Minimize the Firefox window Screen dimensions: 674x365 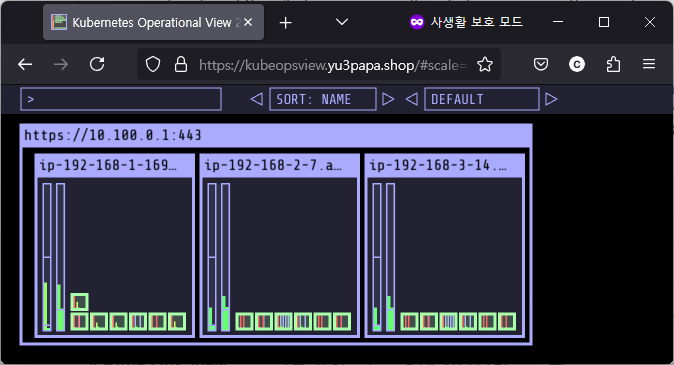click(x=558, y=22)
